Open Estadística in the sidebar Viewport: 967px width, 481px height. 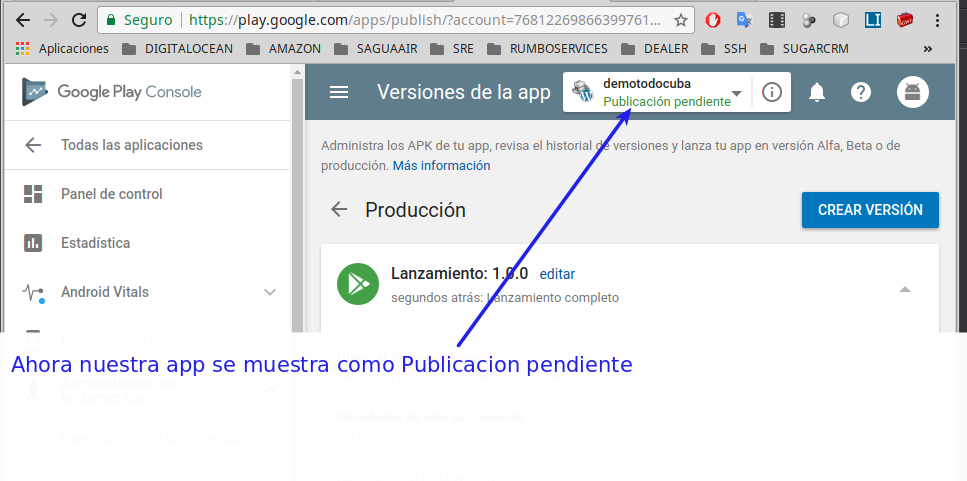(x=147, y=243)
